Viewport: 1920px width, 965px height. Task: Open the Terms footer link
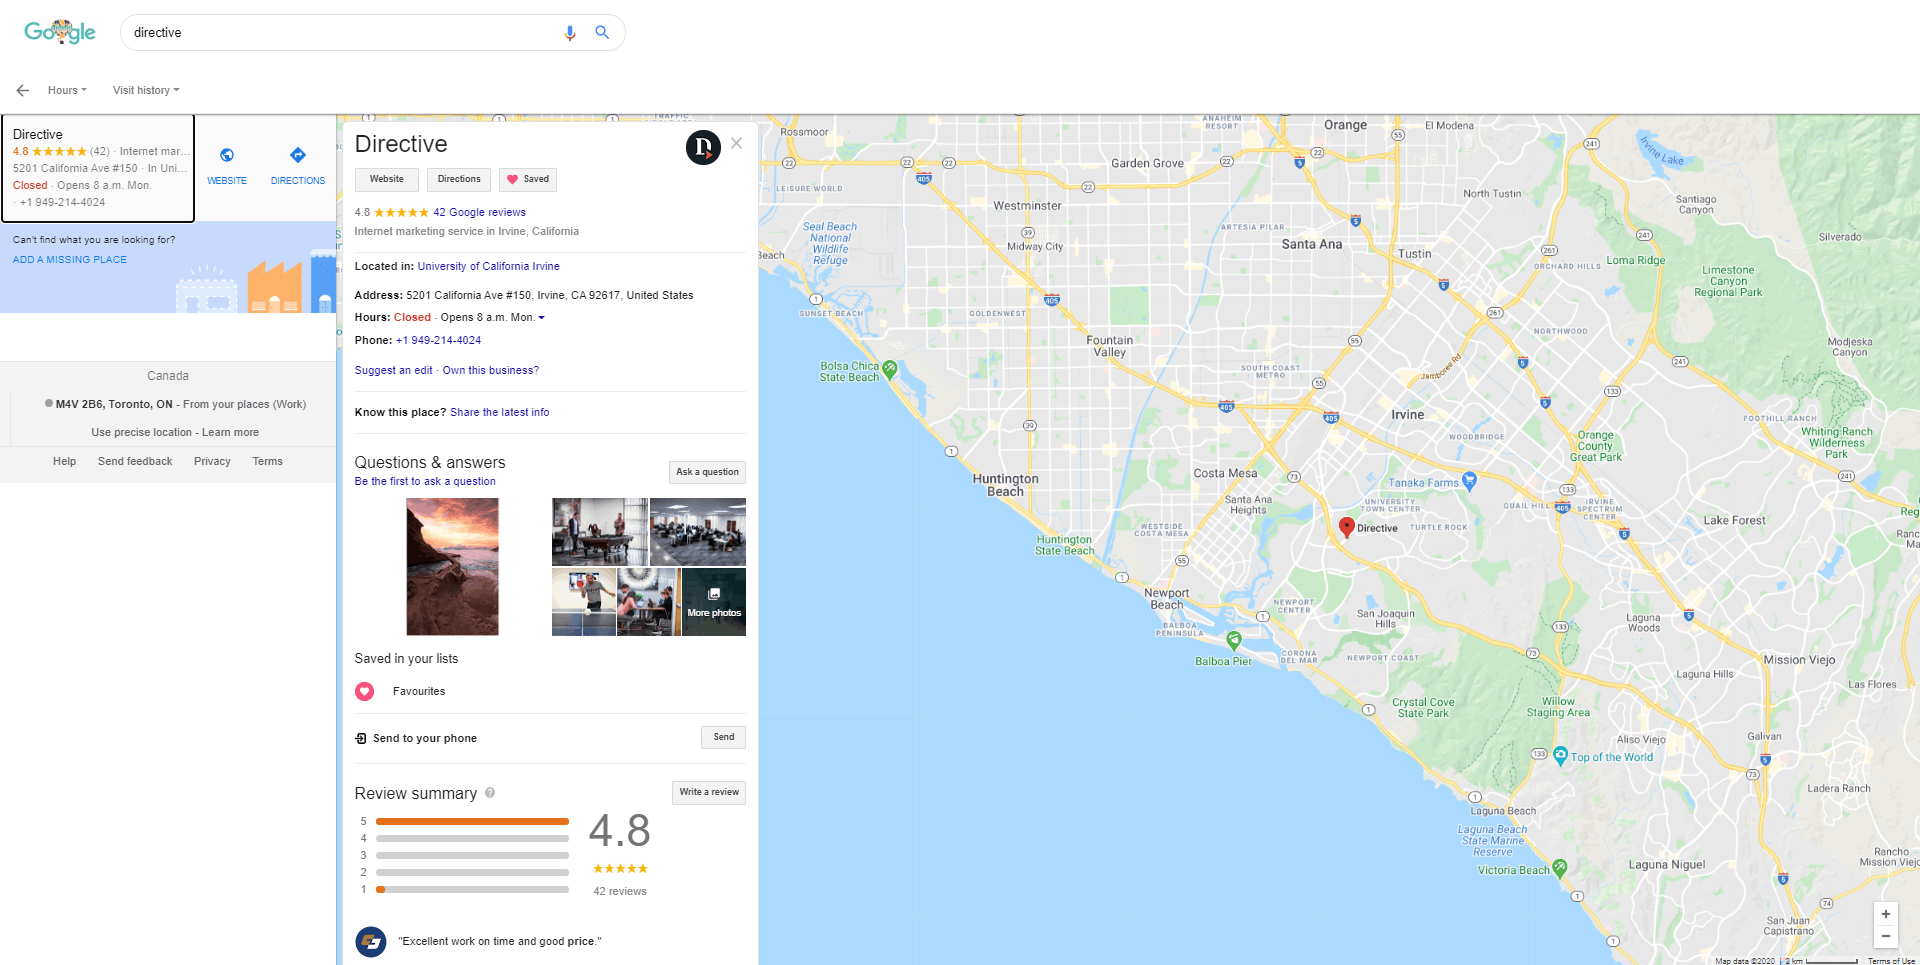coord(267,461)
